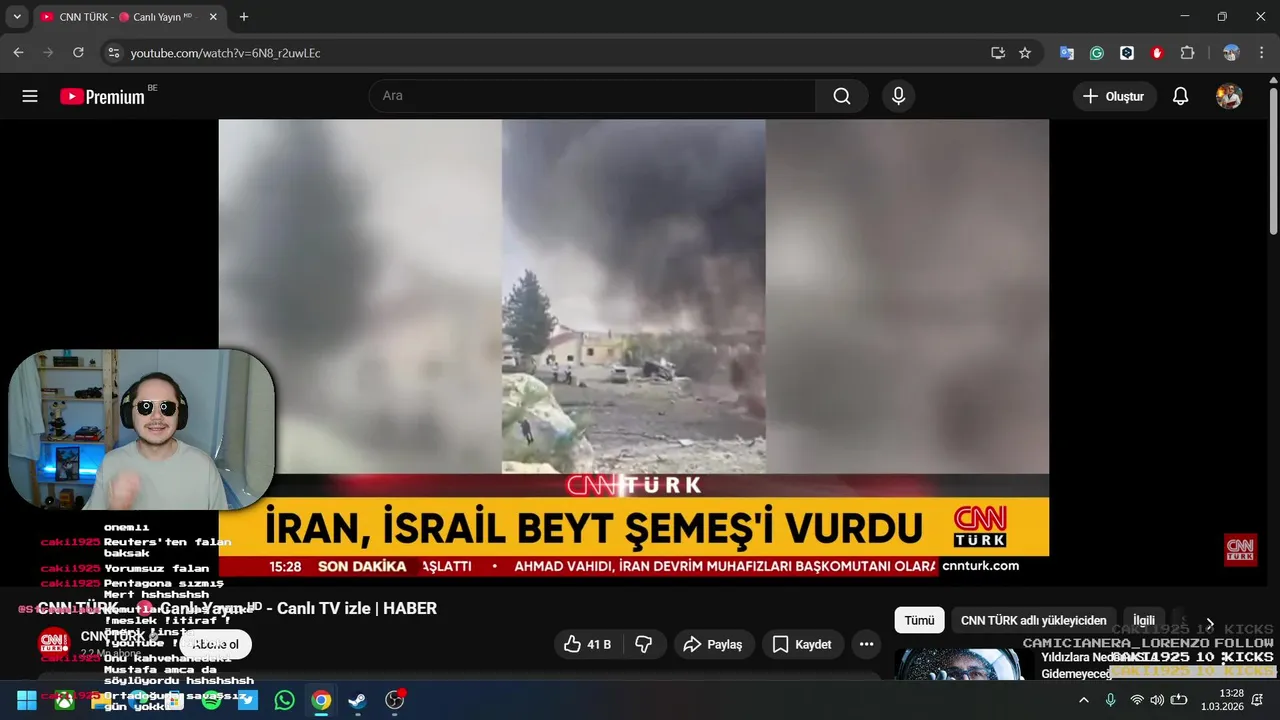Open the volume control in tray

click(x=1157, y=700)
